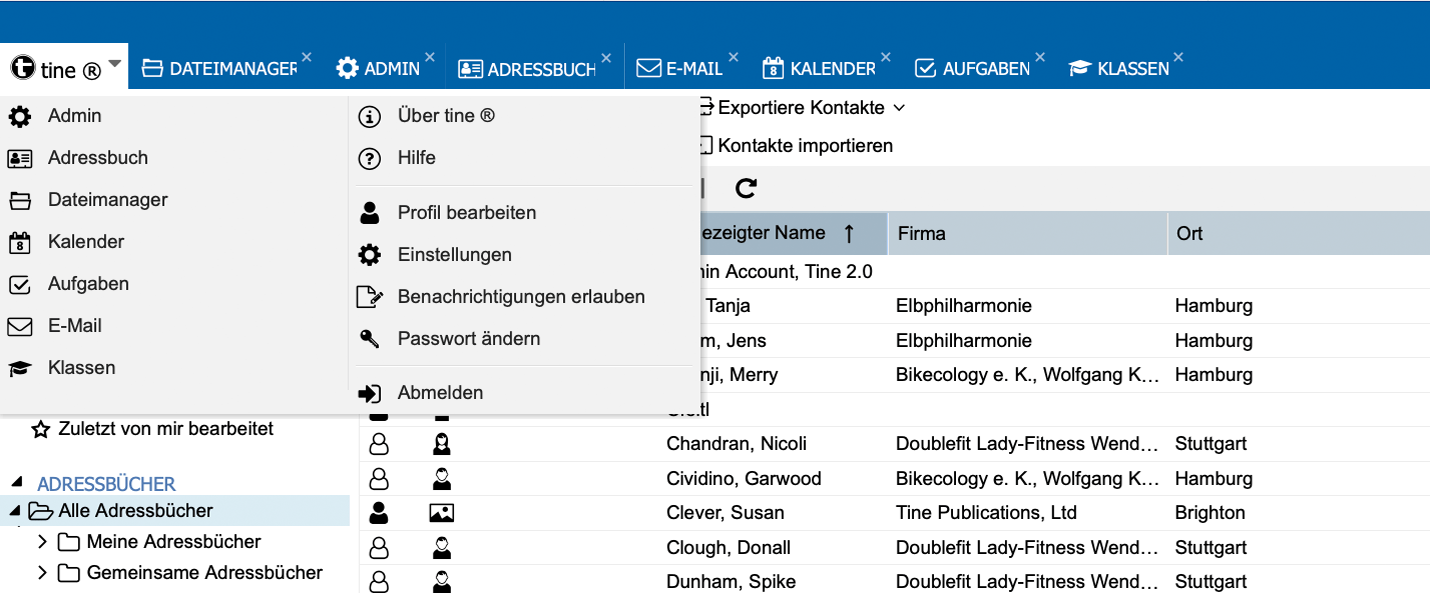Open the tine ® main menu dropdown arrow

tap(115, 65)
